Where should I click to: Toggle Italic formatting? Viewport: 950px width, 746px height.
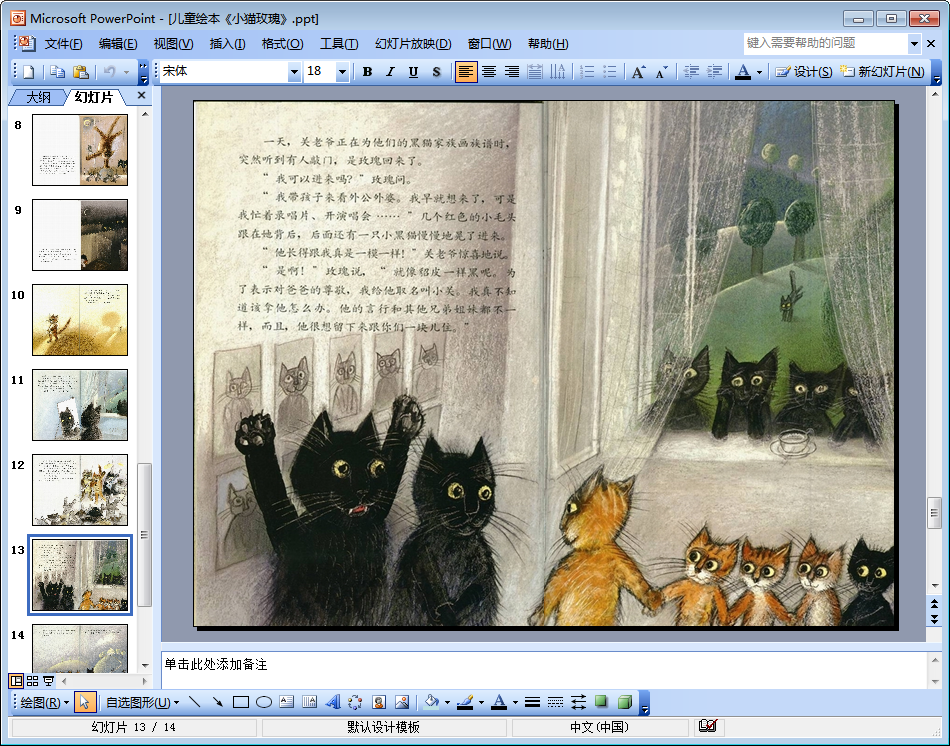[x=390, y=72]
